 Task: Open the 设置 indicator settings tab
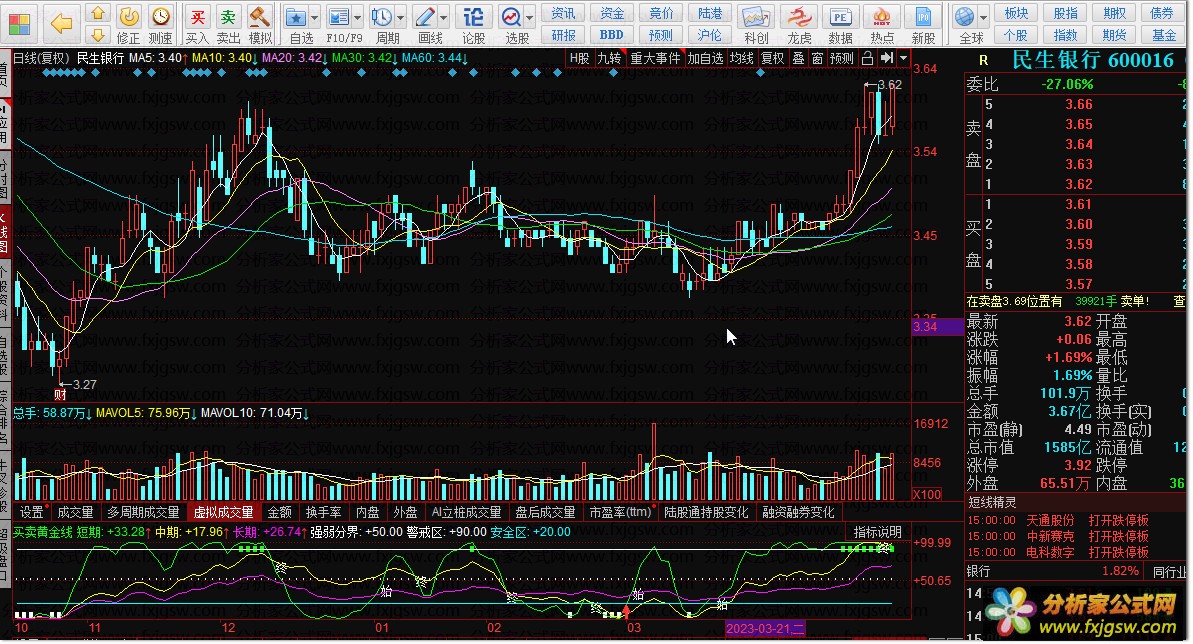(32, 512)
